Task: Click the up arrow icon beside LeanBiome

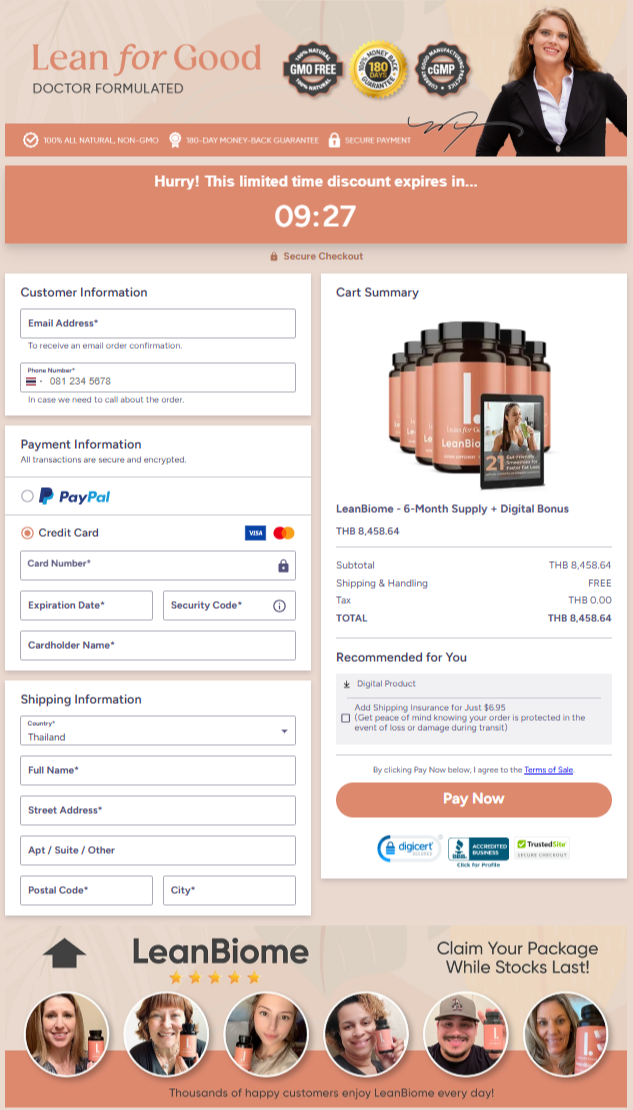Action: pos(65,953)
